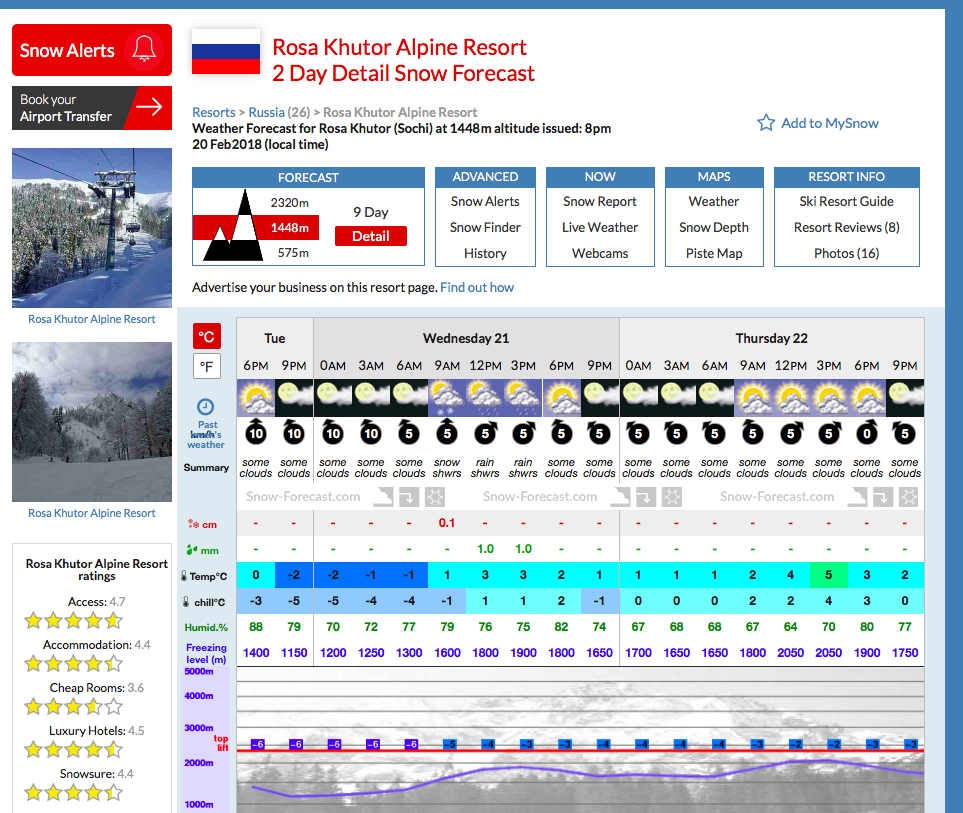The width and height of the screenshot is (963, 813).
Task: Open Snow Report under Now
Action: 599,201
